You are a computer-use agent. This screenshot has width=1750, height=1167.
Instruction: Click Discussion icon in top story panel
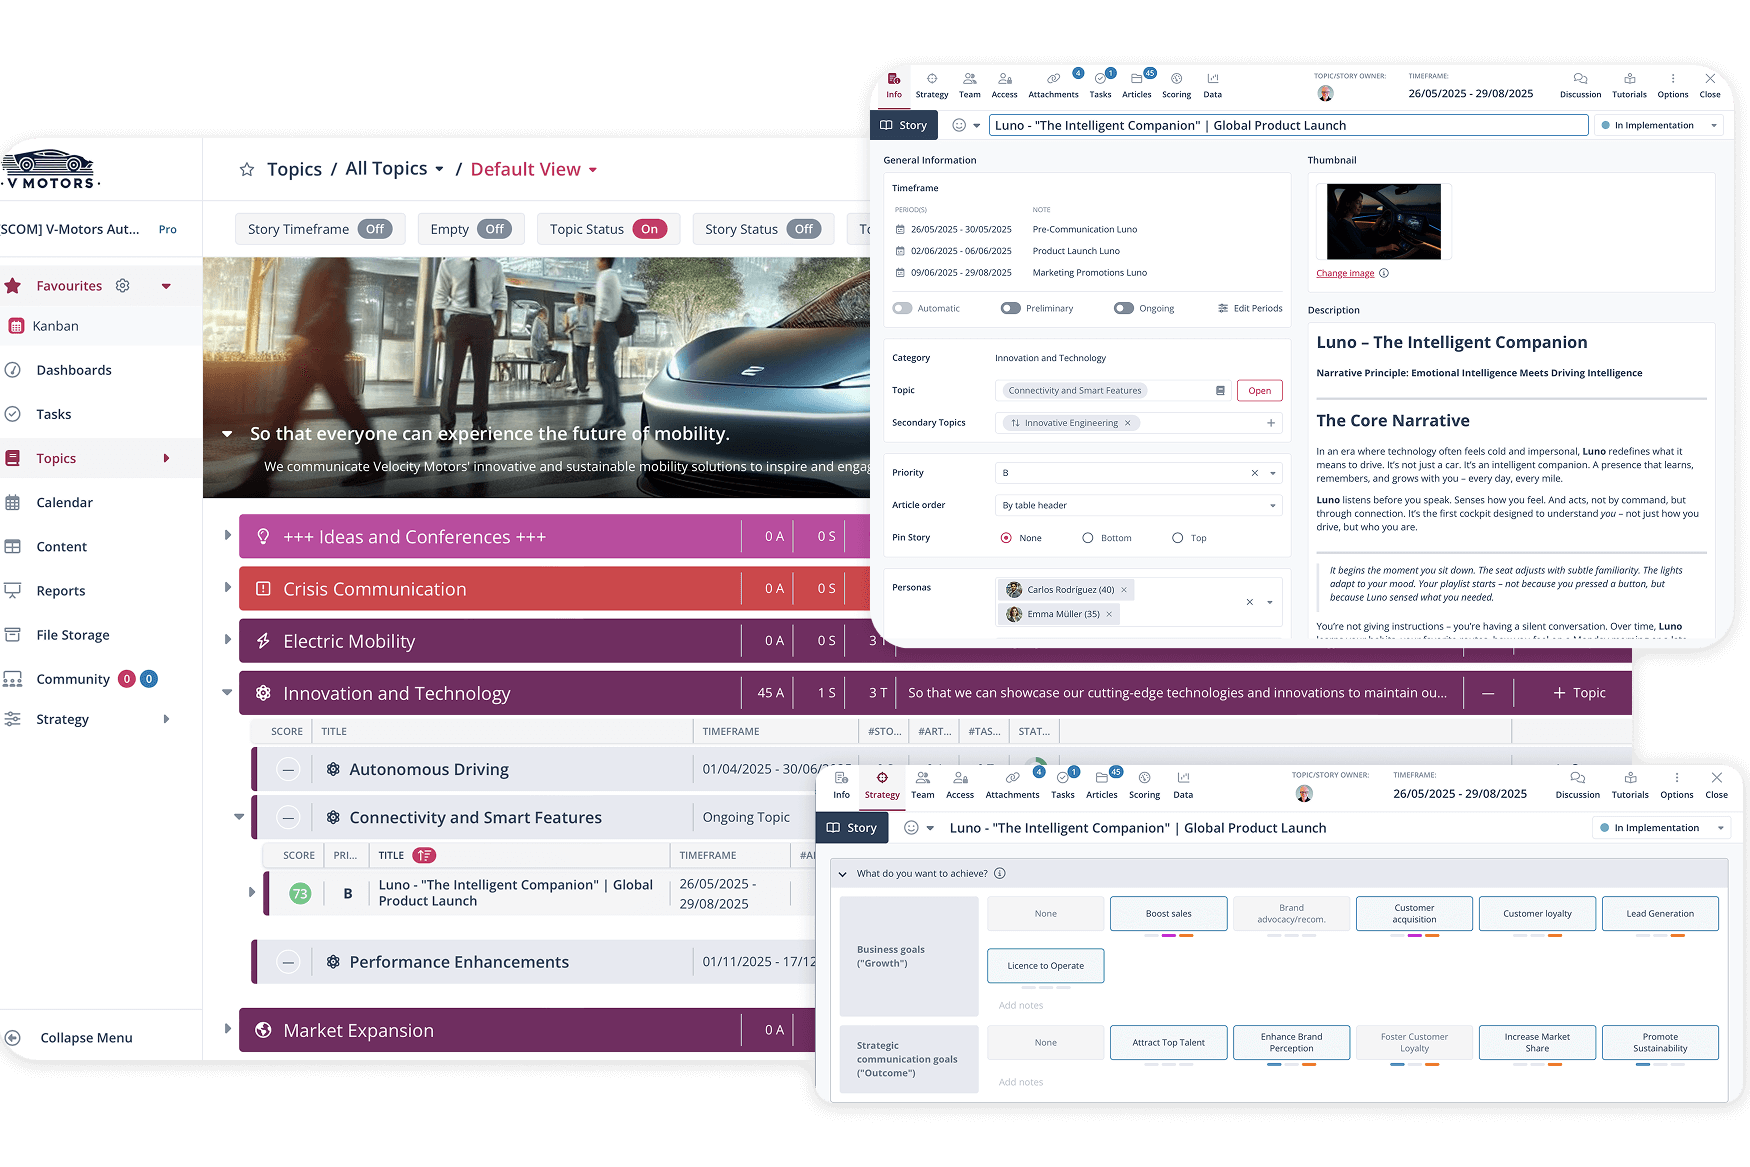[1580, 79]
